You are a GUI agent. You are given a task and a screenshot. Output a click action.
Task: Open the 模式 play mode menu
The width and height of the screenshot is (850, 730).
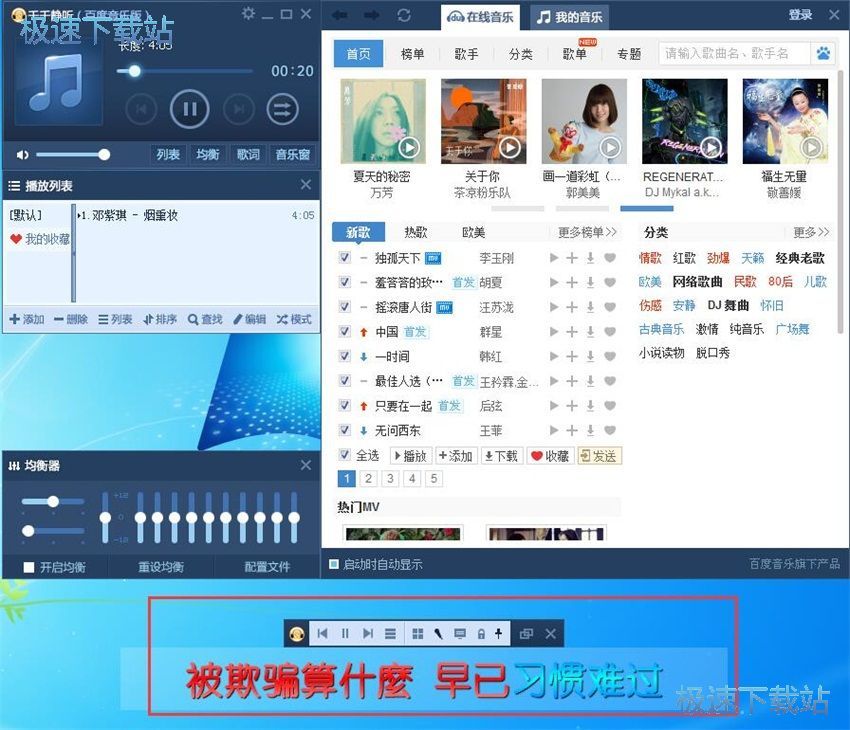pyautogui.click(x=294, y=319)
